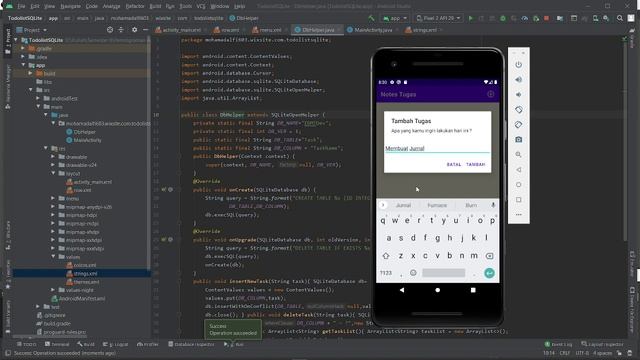Run the app with green play icon
This screenshot has height=360, width=640.
pyautogui.click(x=471, y=18)
